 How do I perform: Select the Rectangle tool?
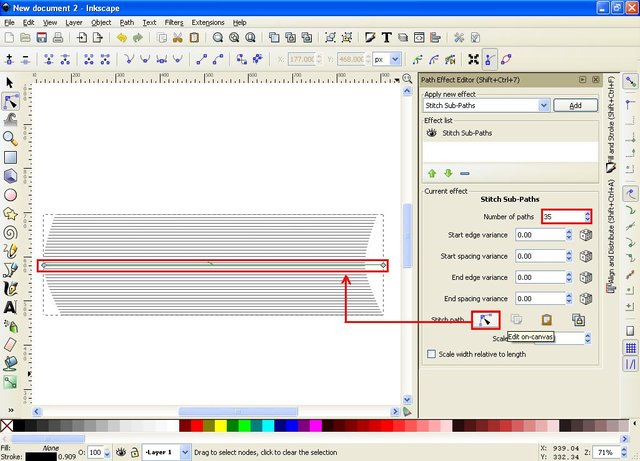[10, 157]
